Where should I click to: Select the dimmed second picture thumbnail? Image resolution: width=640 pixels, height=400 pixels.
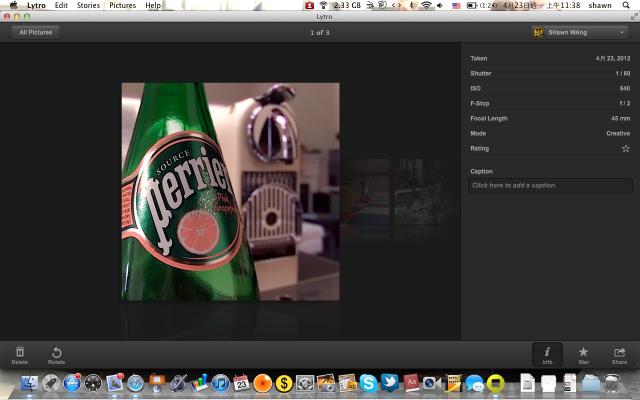364,192
